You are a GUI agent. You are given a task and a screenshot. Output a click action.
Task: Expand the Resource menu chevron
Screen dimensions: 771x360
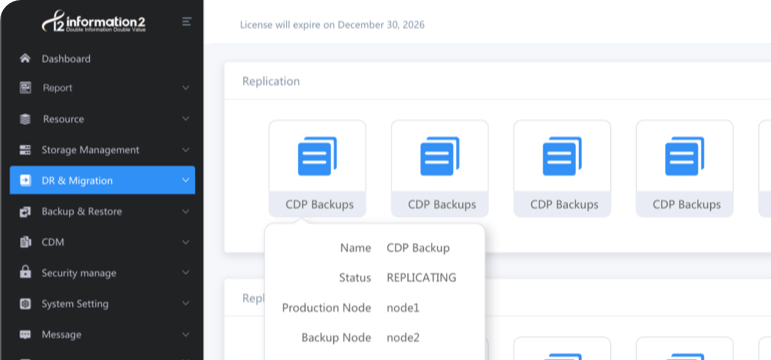(x=185, y=119)
